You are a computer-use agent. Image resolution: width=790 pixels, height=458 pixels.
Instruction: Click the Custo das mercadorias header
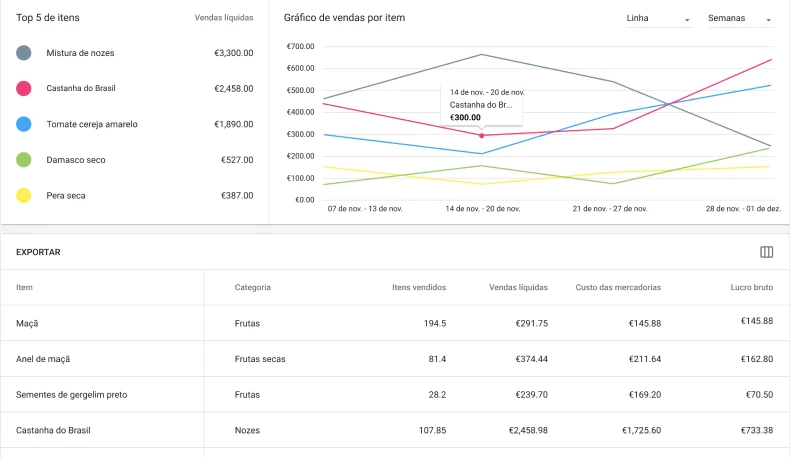point(618,287)
